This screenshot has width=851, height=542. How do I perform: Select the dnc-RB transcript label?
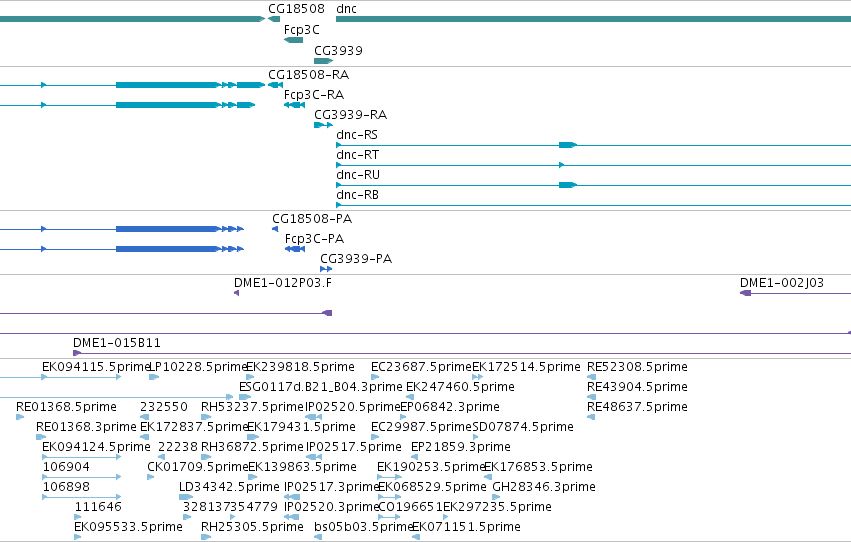tap(358, 195)
